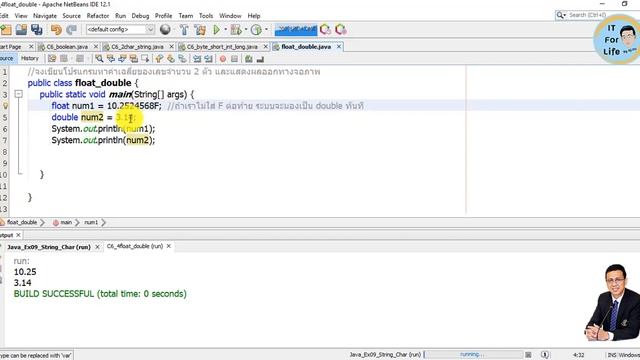Click Find Next Occurrence icon

click(122, 59)
